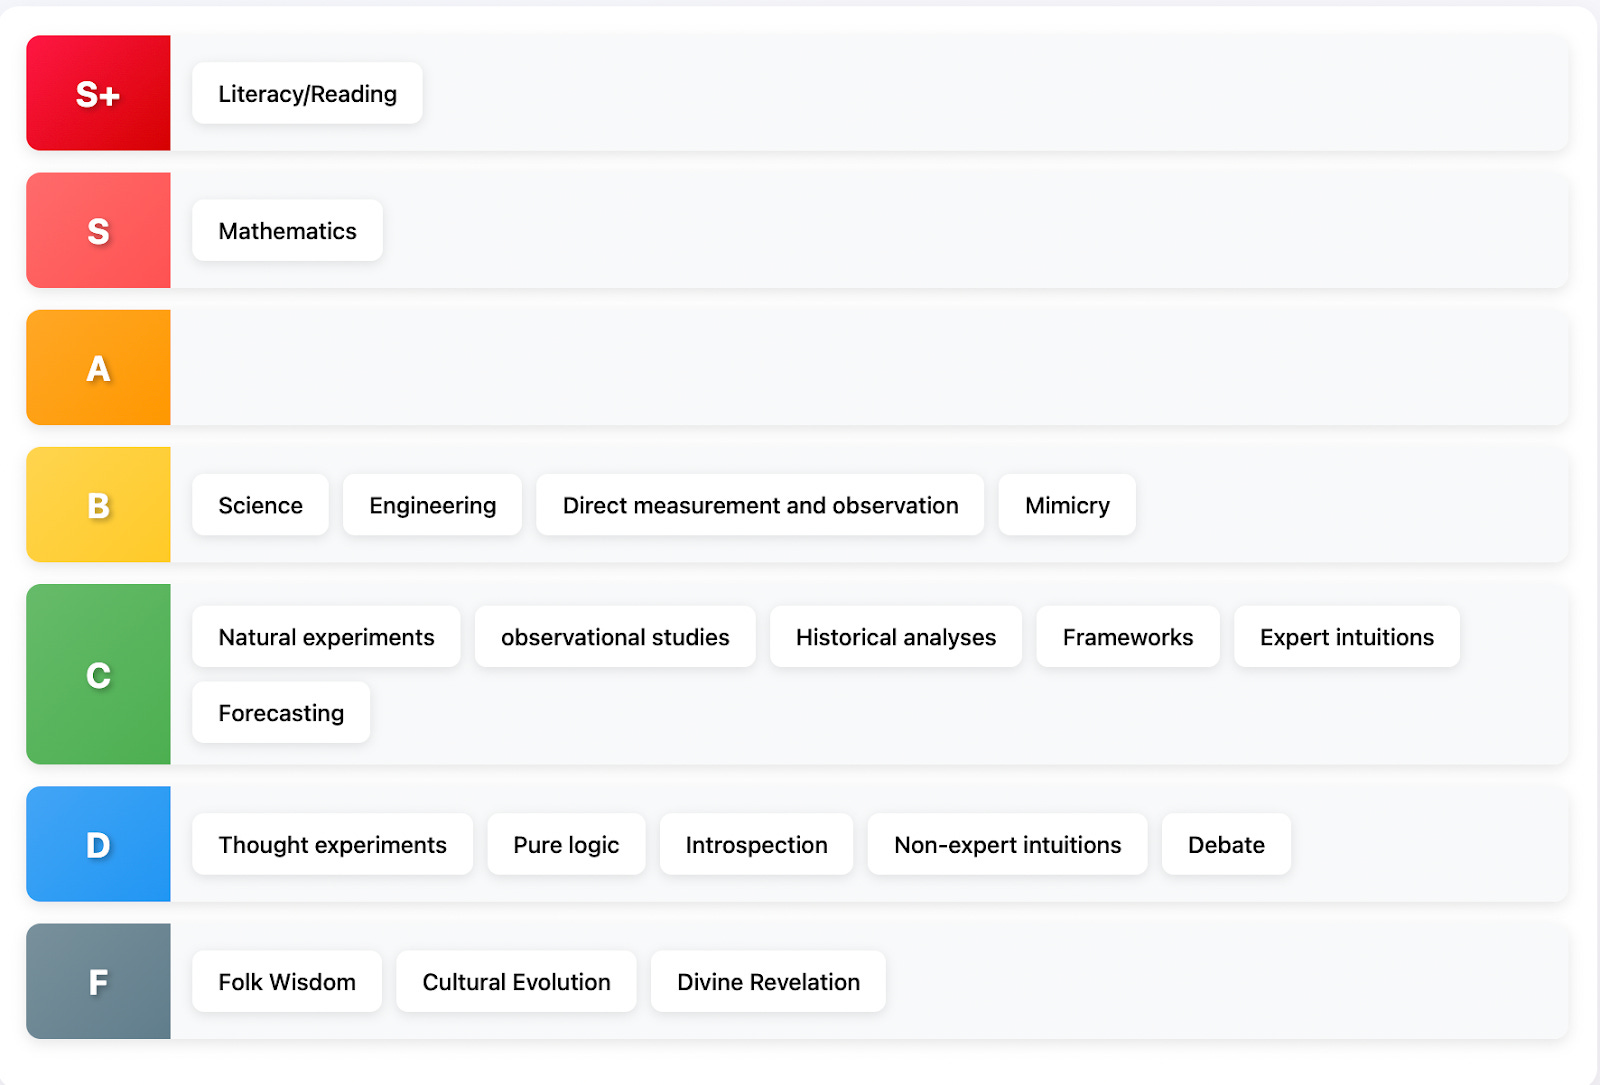
Task: Click Direct measurement and observation item
Action: (760, 506)
